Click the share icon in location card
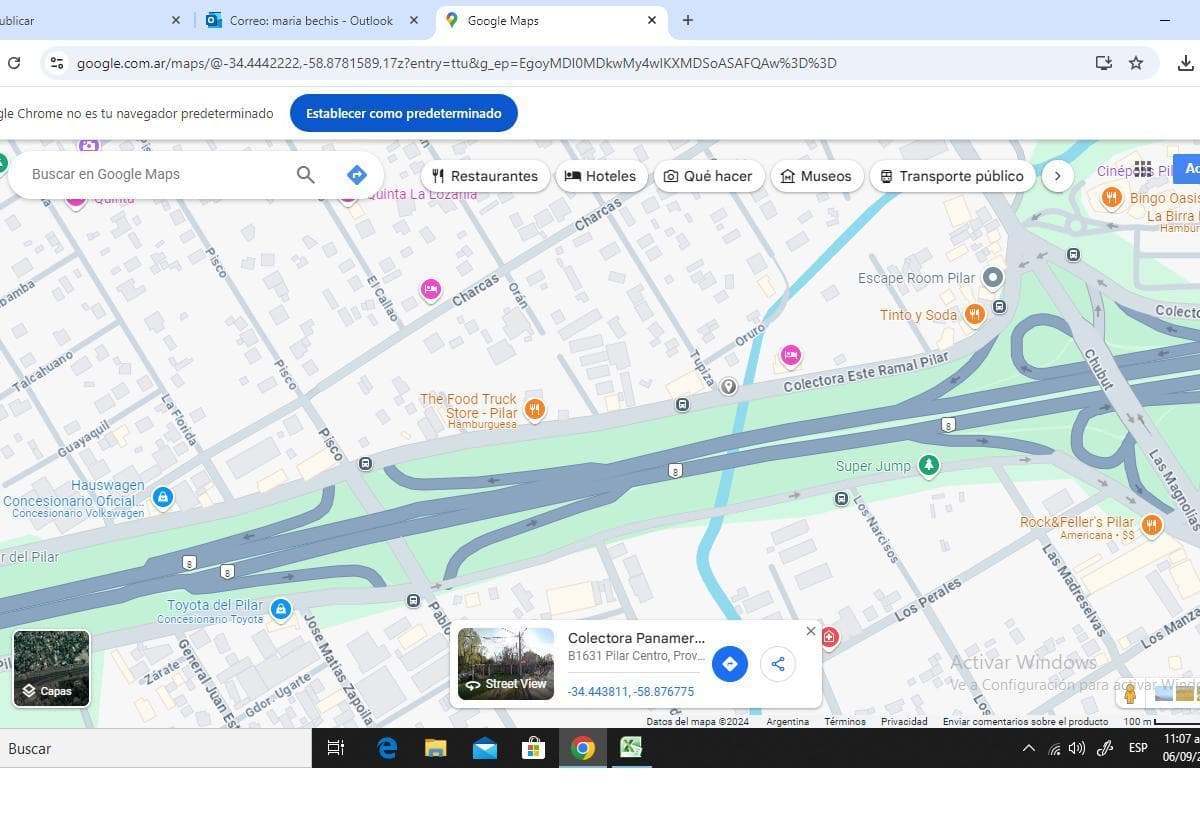Screen dimensions: 1200x837 pyautogui.click(x=777, y=664)
